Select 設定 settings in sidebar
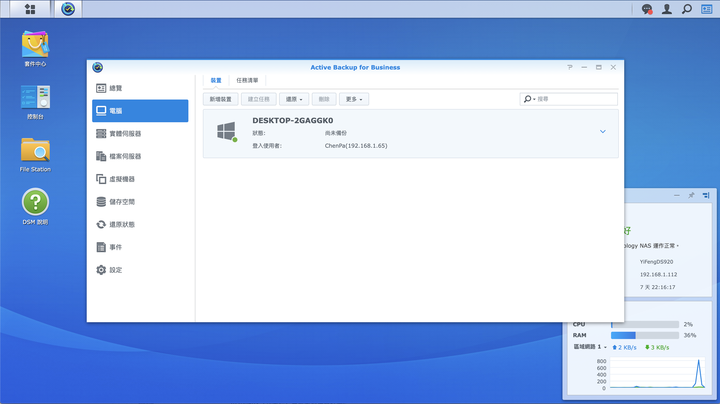Viewport: 720px width, 404px height. 140,270
